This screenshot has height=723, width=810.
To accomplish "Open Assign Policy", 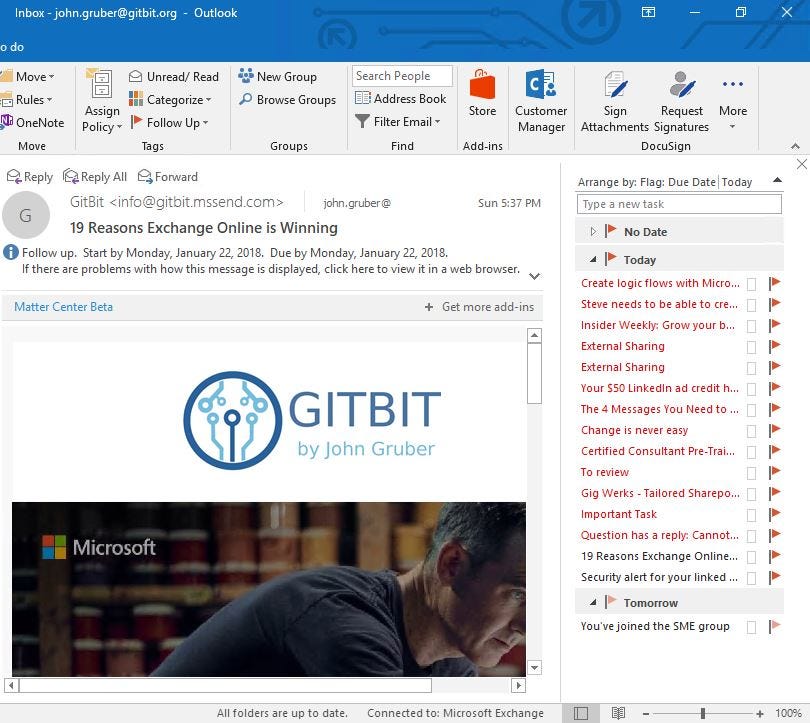I will click(x=101, y=101).
